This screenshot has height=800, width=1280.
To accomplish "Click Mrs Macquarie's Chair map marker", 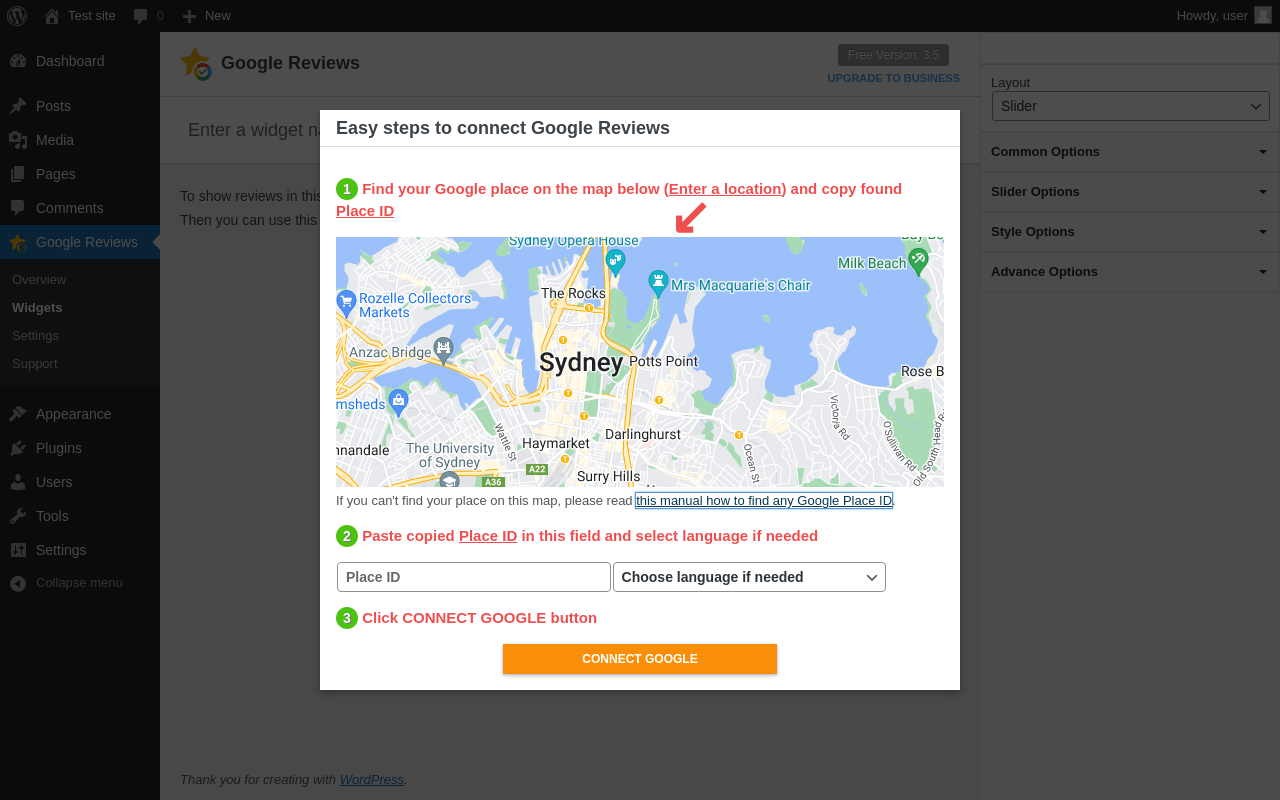I will pos(658,283).
